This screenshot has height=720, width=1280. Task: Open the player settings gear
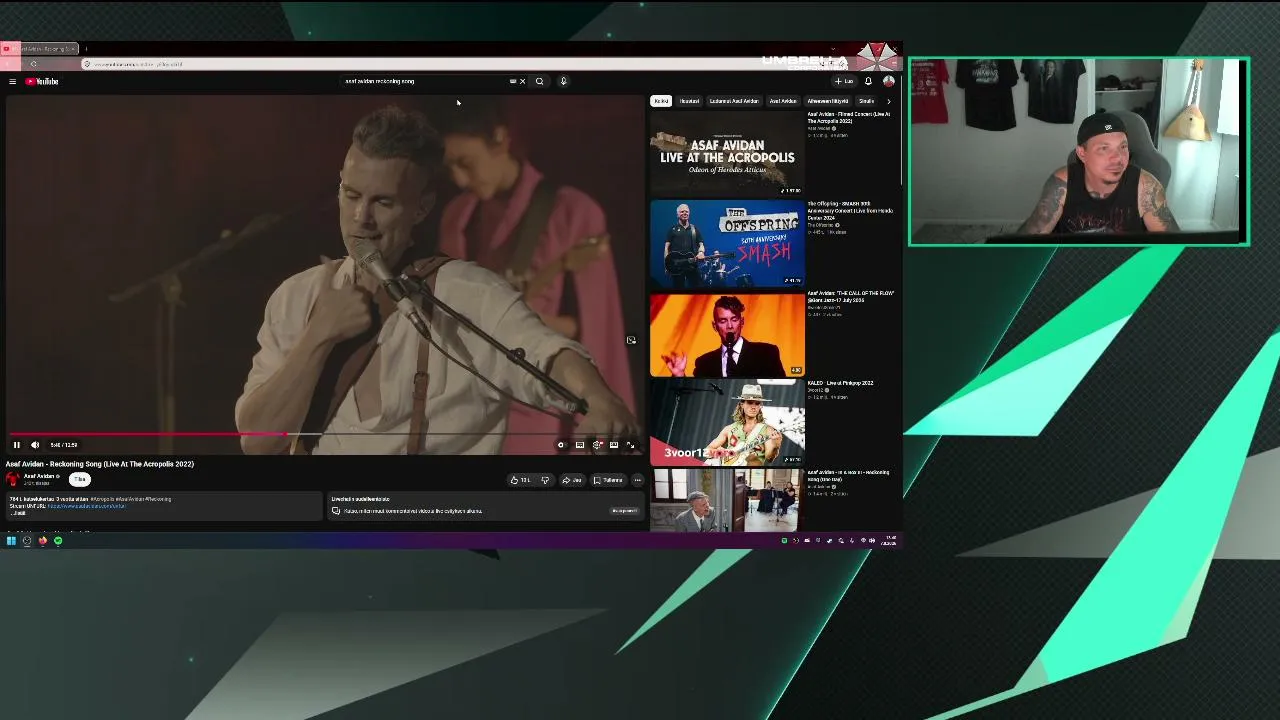(x=597, y=445)
